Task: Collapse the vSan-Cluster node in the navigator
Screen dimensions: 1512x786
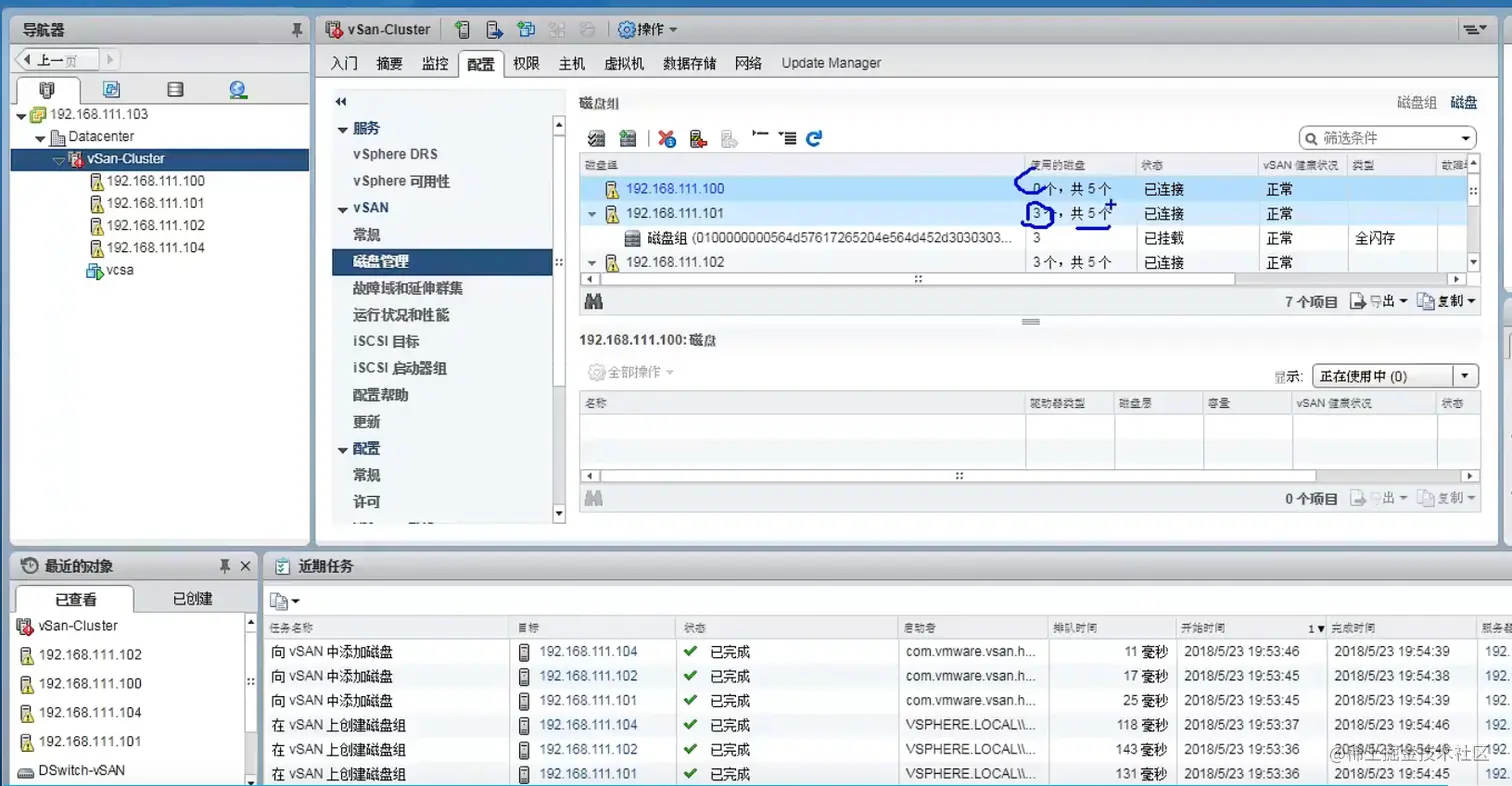Action: (58, 159)
